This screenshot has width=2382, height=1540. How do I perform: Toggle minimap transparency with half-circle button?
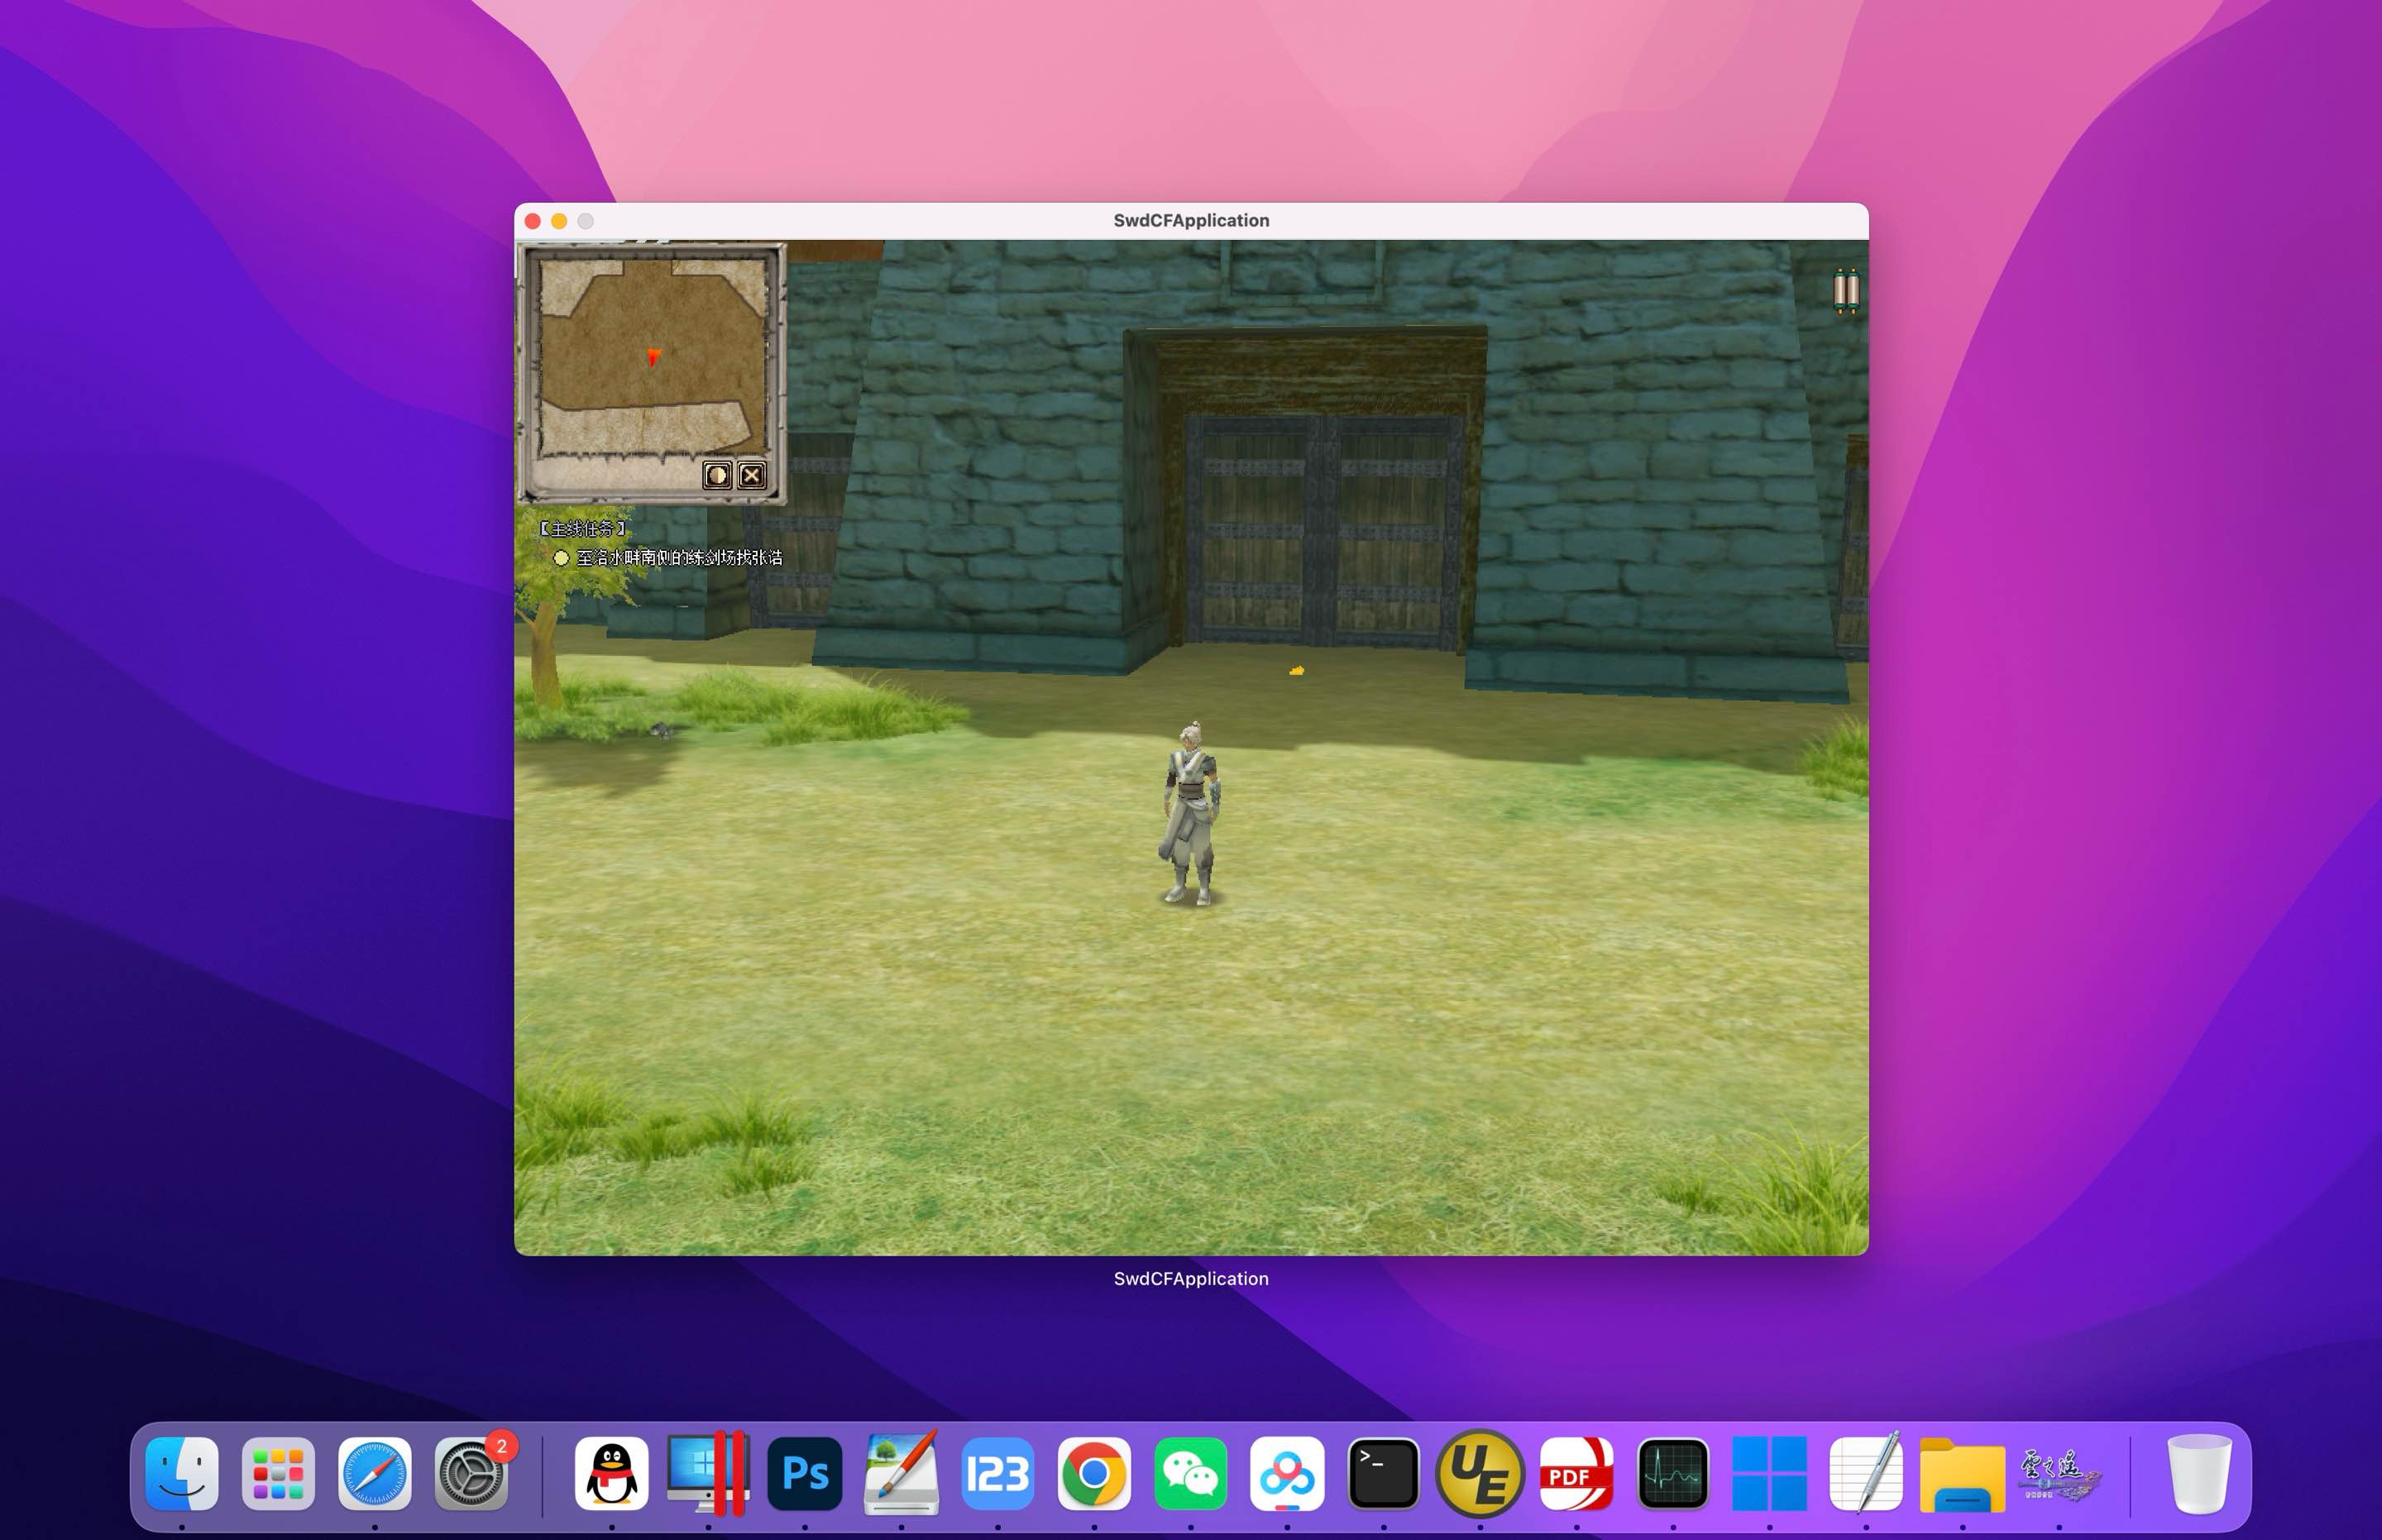tap(717, 475)
